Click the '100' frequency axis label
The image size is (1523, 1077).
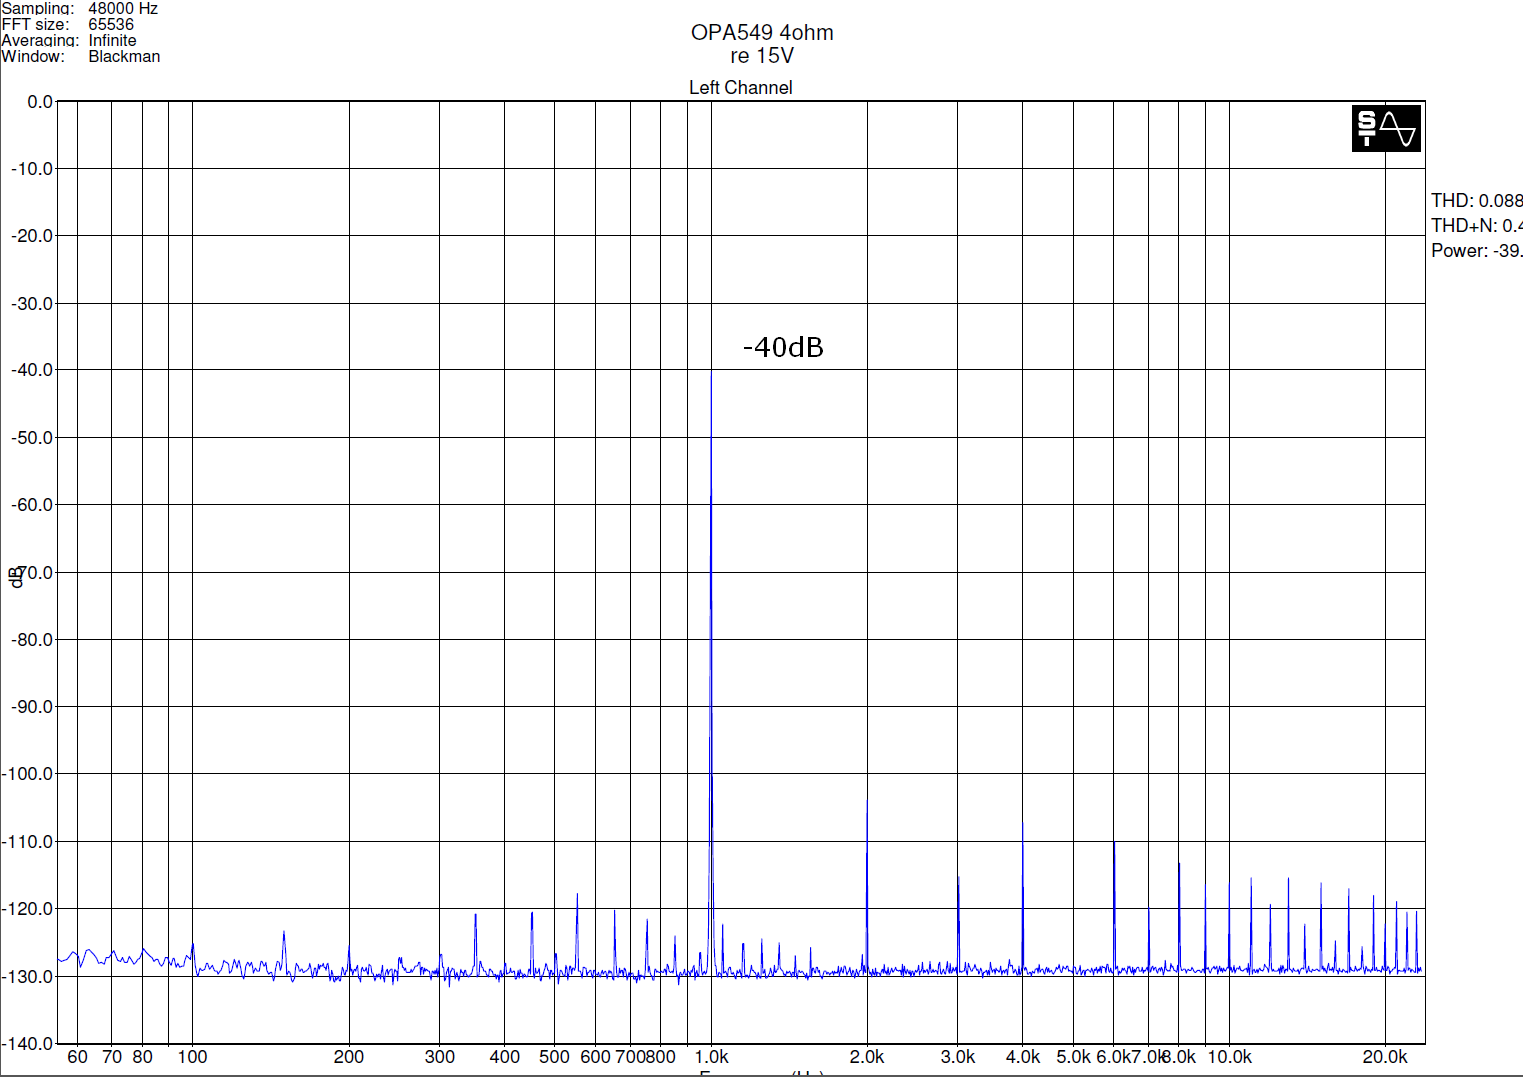(x=192, y=1057)
